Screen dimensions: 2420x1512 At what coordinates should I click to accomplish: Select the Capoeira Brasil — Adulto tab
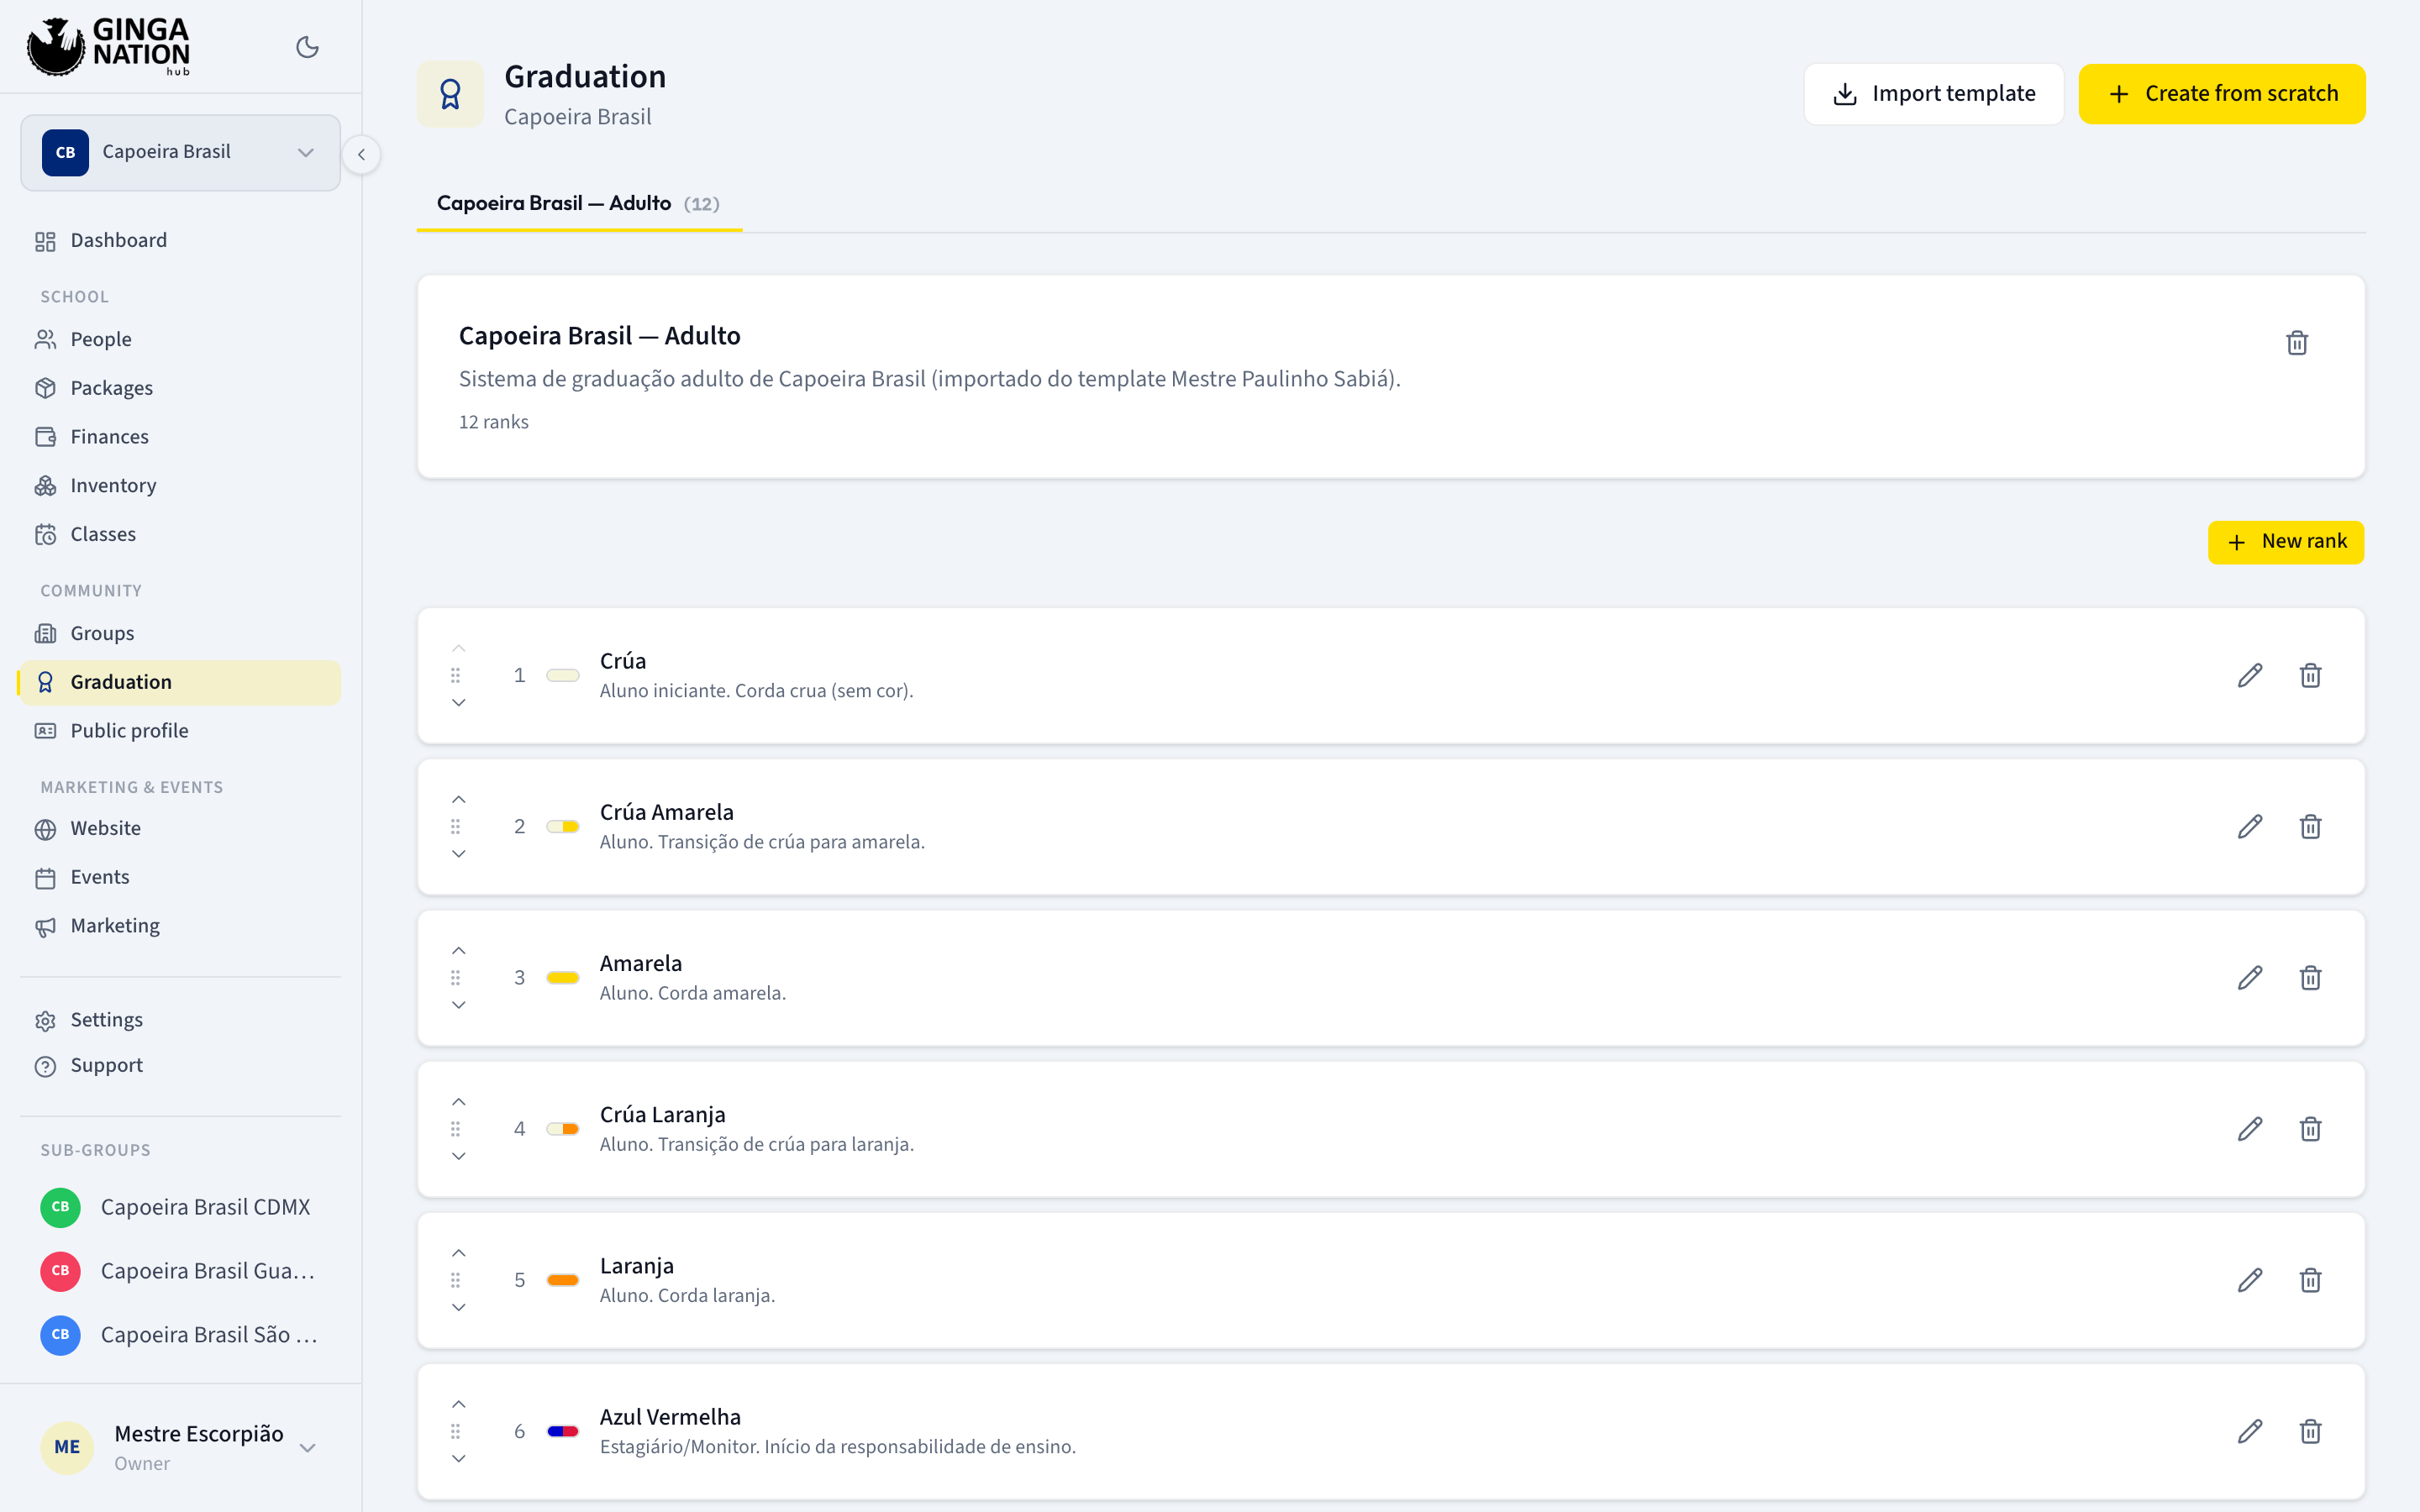(x=578, y=204)
